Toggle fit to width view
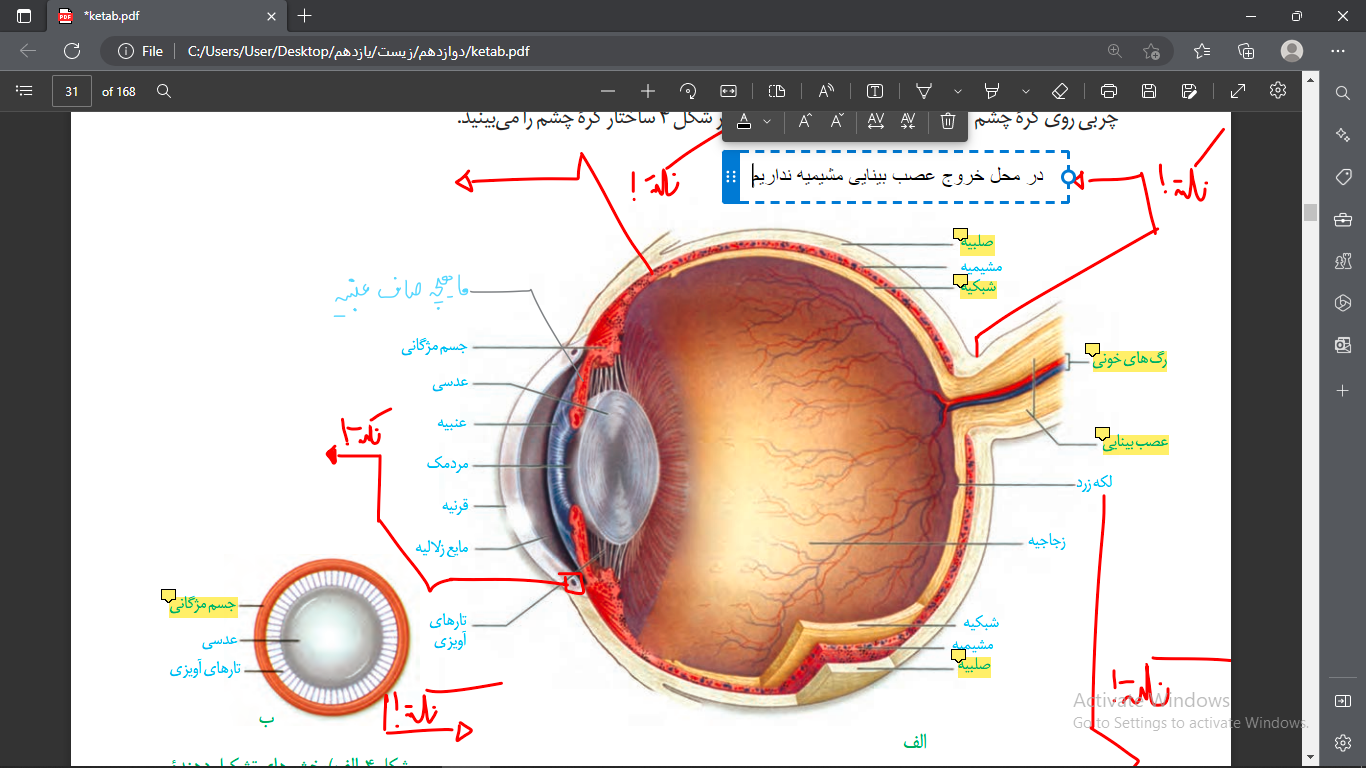 pyautogui.click(x=728, y=91)
